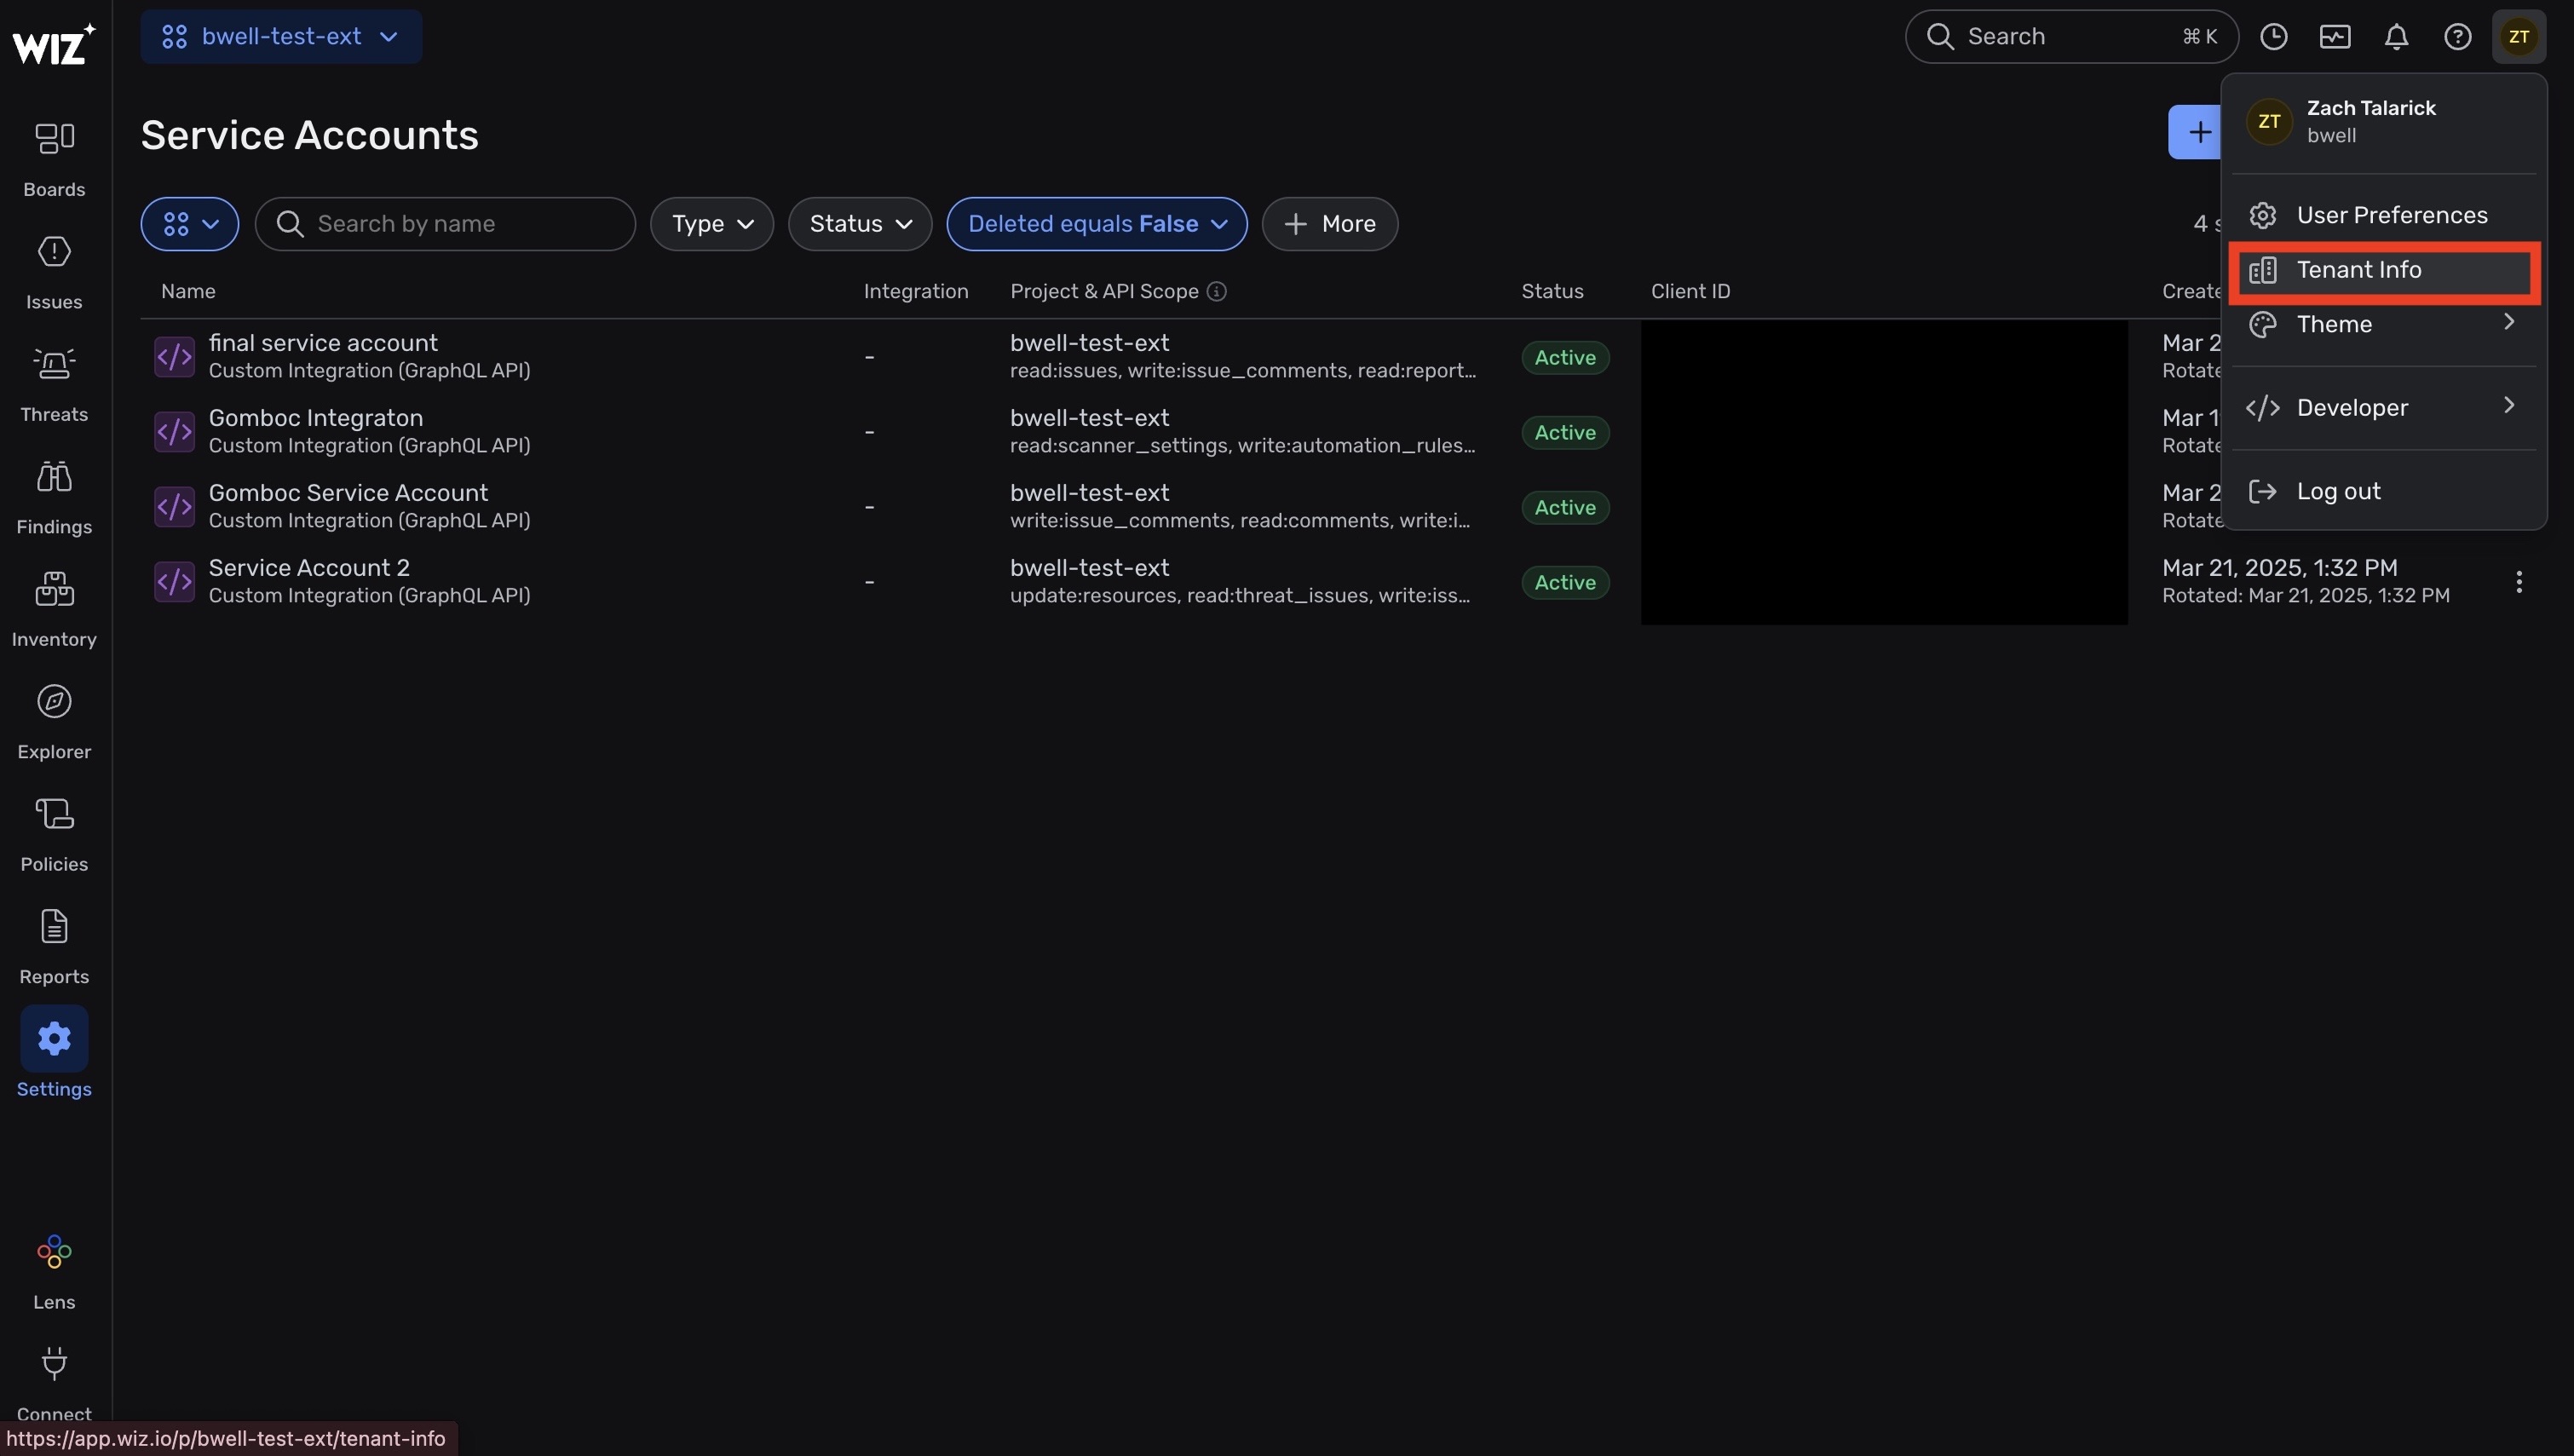This screenshot has width=2574, height=1456.
Task: Go to Issues in the sidebar
Action: [x=54, y=272]
